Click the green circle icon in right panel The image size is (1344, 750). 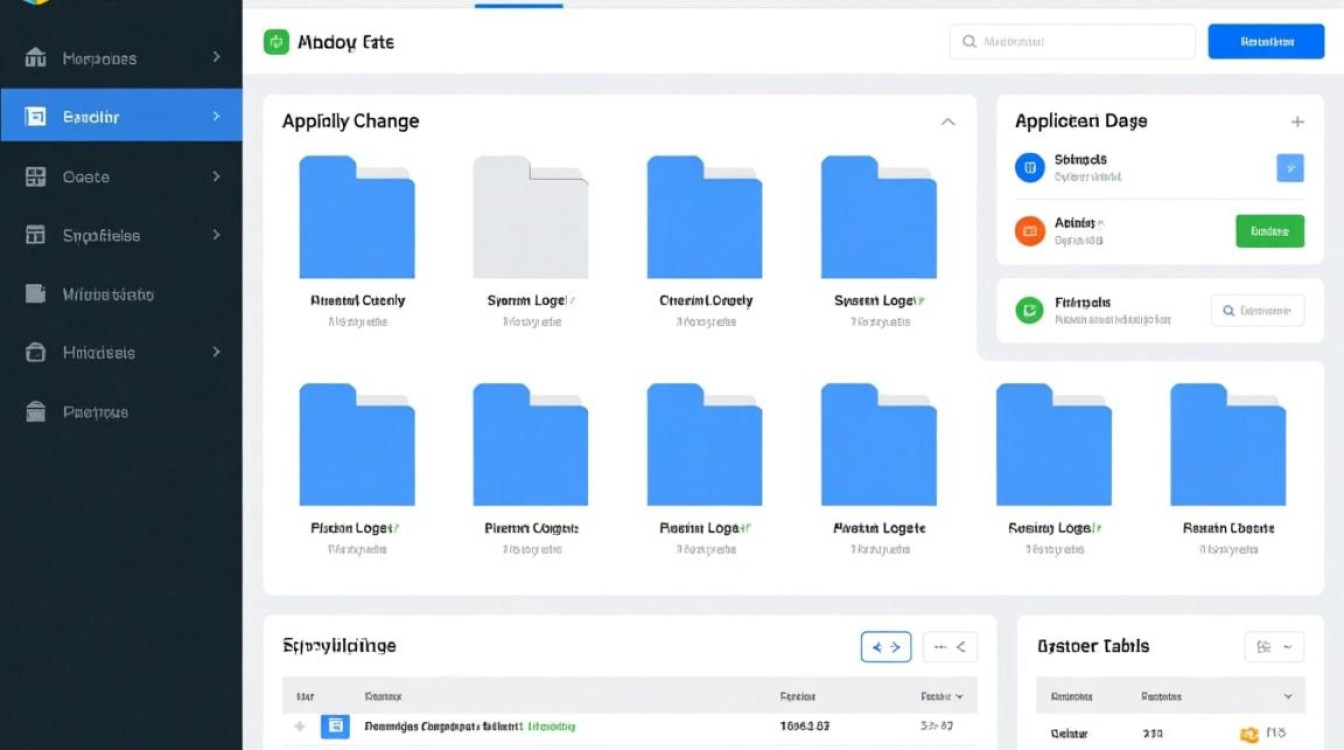pyautogui.click(x=1029, y=310)
